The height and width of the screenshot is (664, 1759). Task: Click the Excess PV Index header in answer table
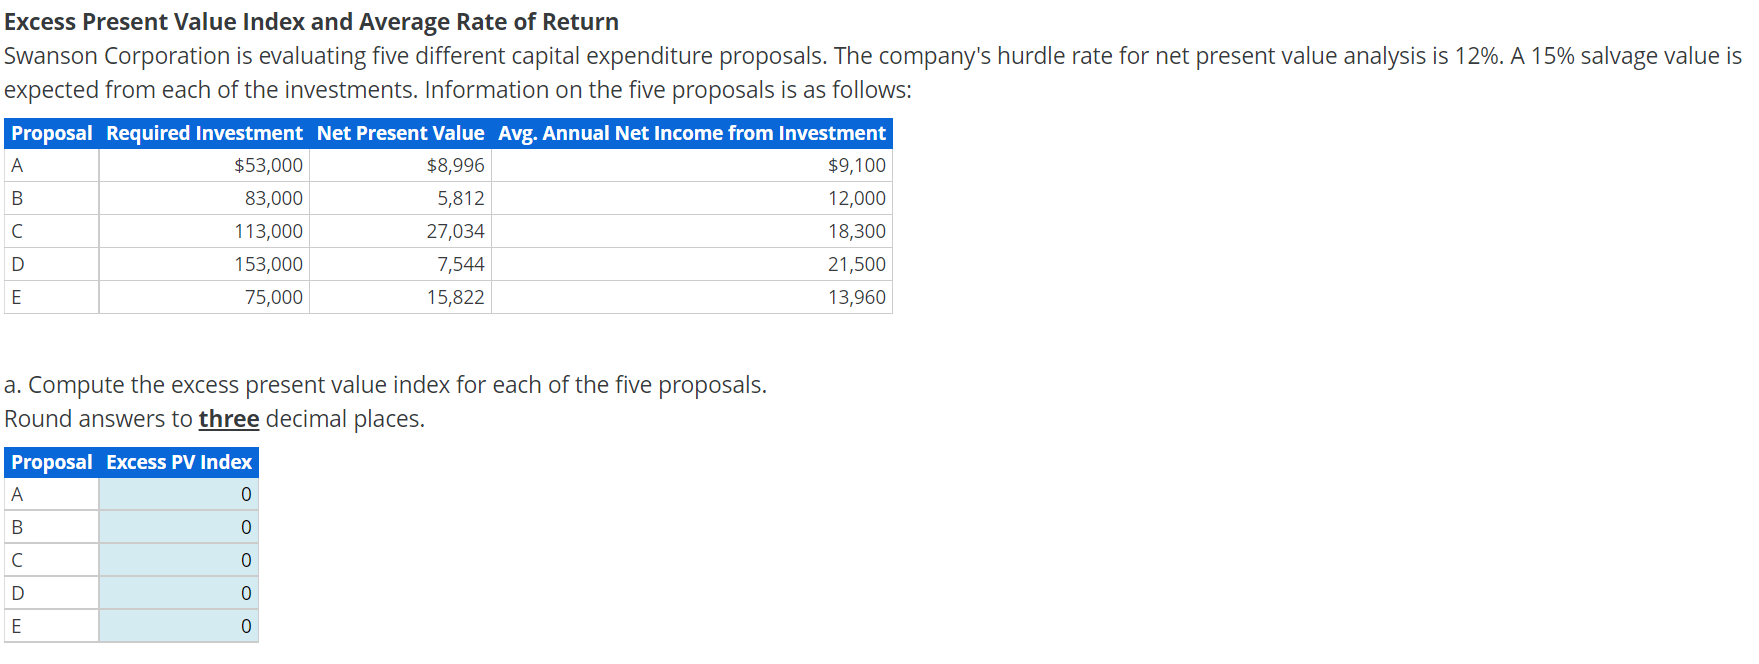click(x=178, y=462)
